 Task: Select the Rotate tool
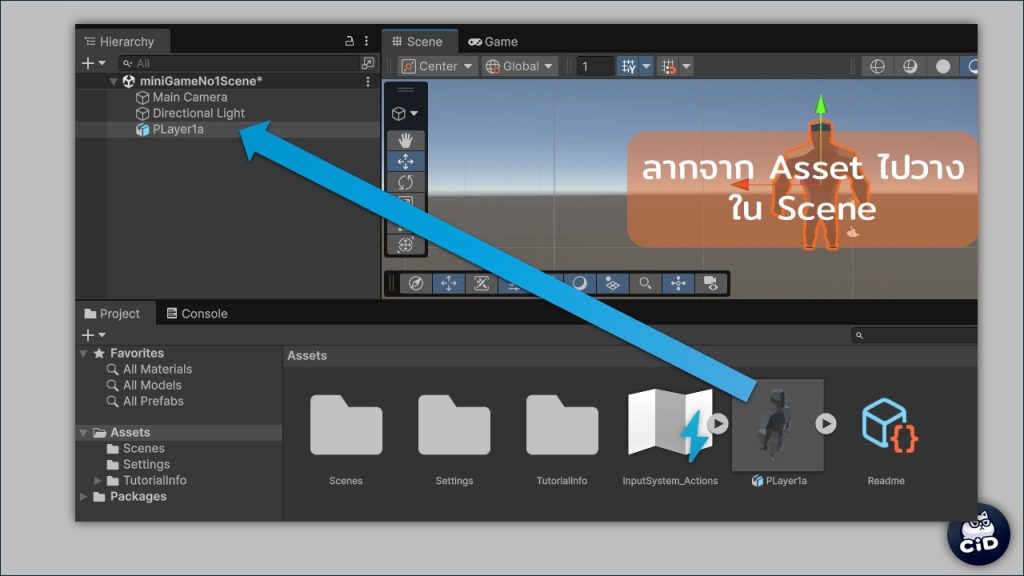[406, 183]
